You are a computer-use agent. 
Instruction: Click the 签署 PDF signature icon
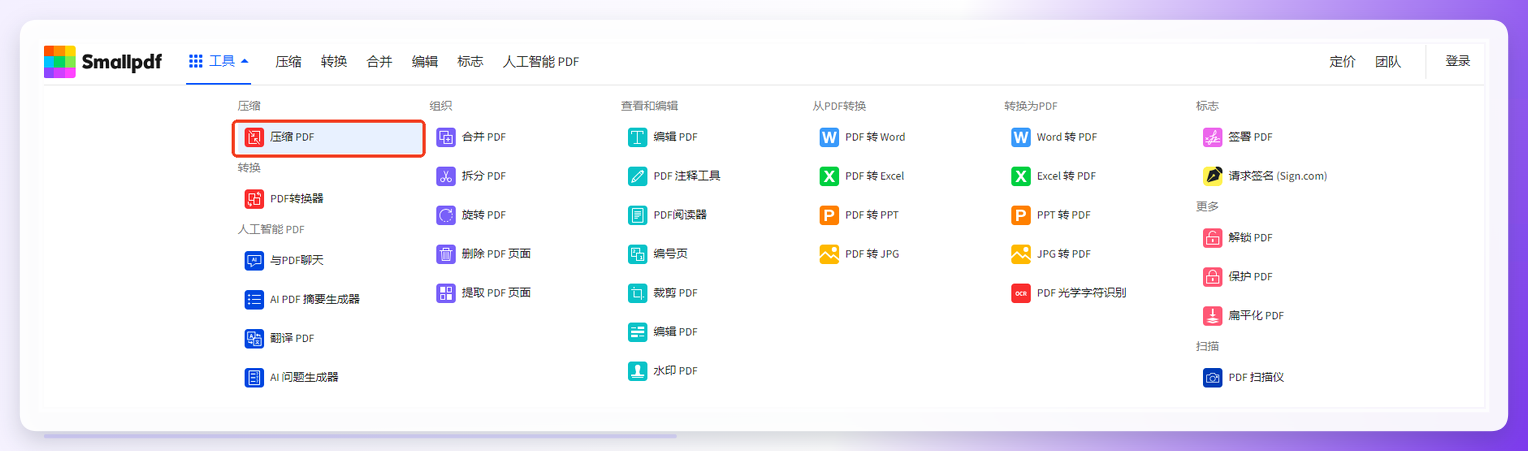point(1213,137)
